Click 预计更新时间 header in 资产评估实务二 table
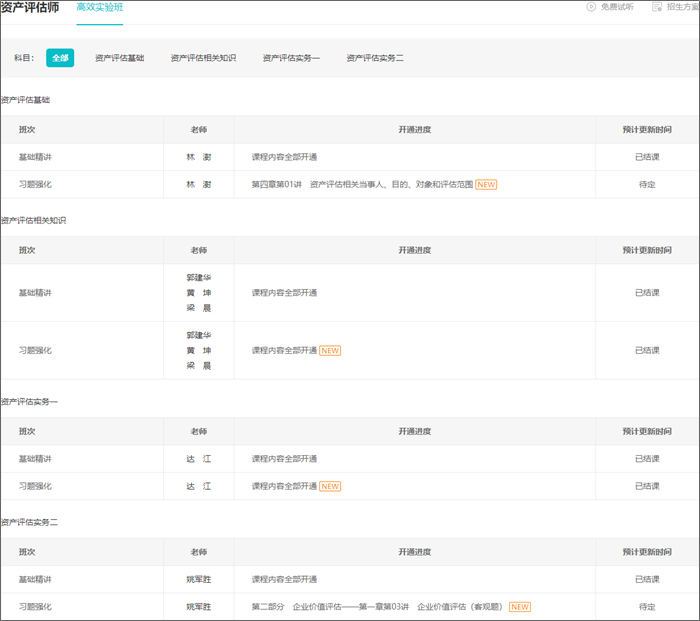Image resolution: width=700 pixels, height=621 pixels. pyautogui.click(x=647, y=552)
